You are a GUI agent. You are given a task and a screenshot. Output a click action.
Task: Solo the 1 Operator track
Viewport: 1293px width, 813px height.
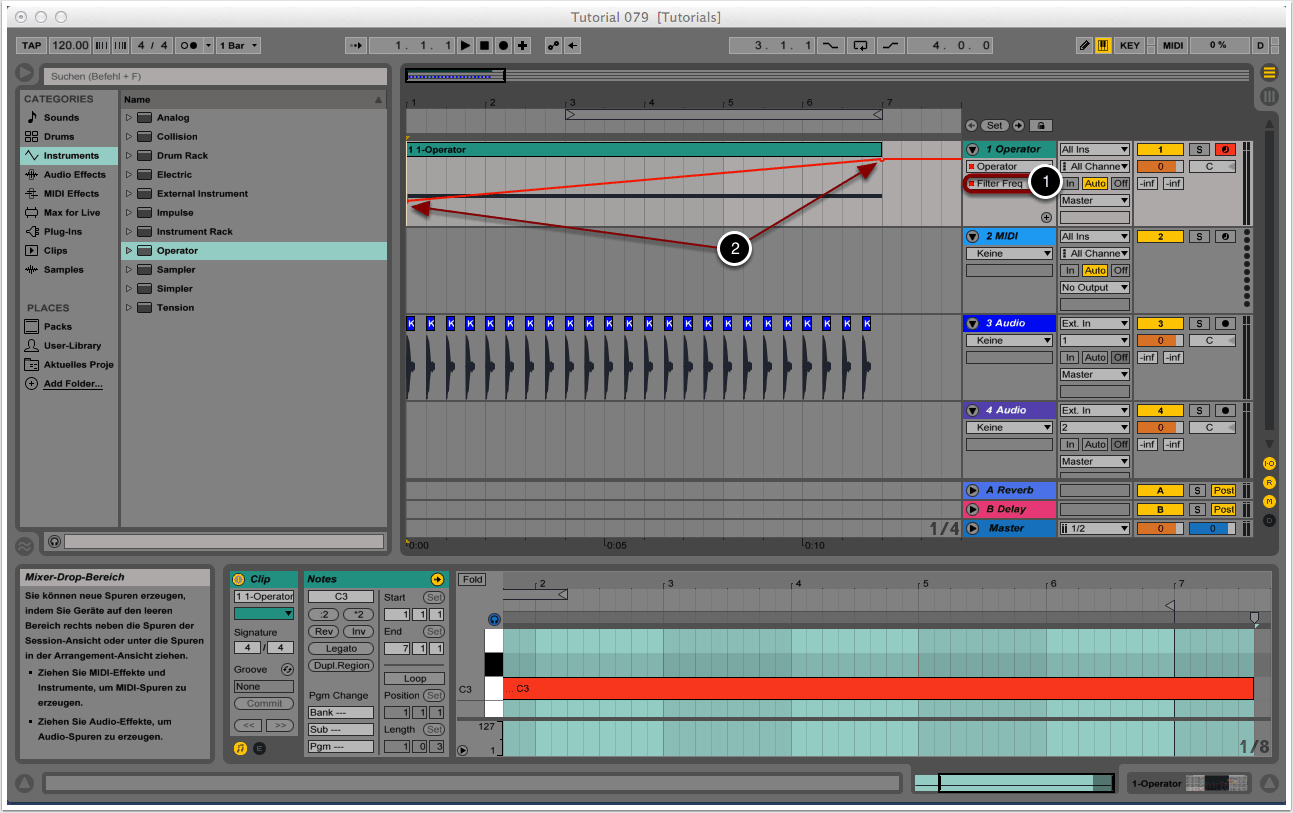(x=1197, y=150)
